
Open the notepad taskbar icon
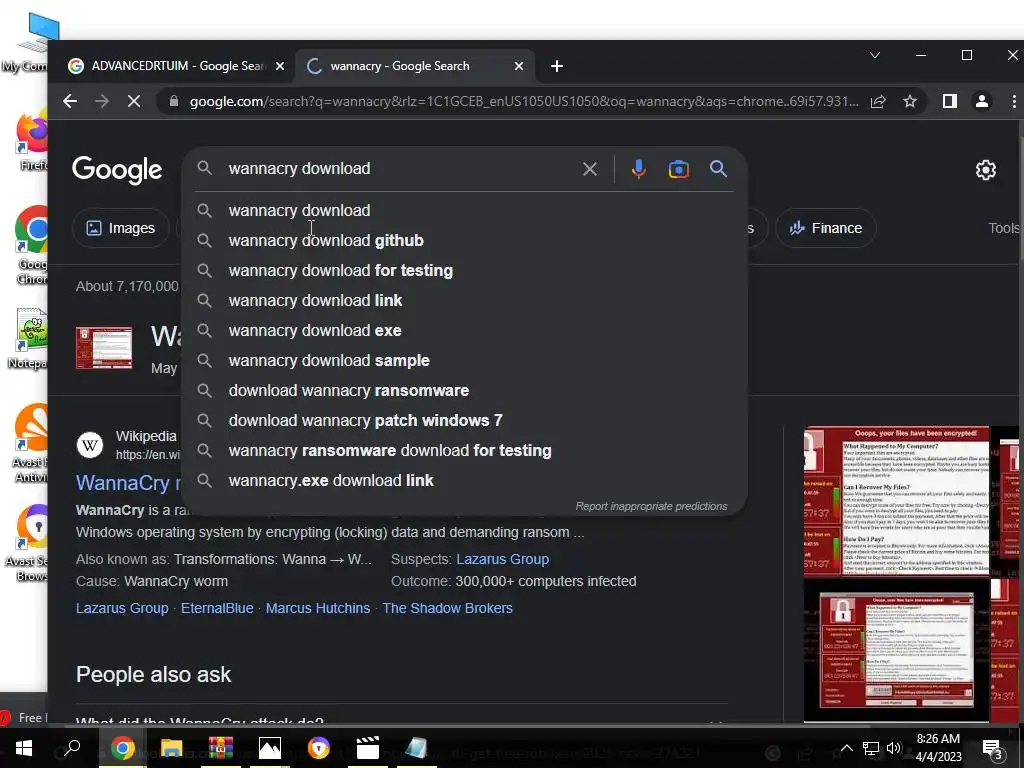[416, 748]
